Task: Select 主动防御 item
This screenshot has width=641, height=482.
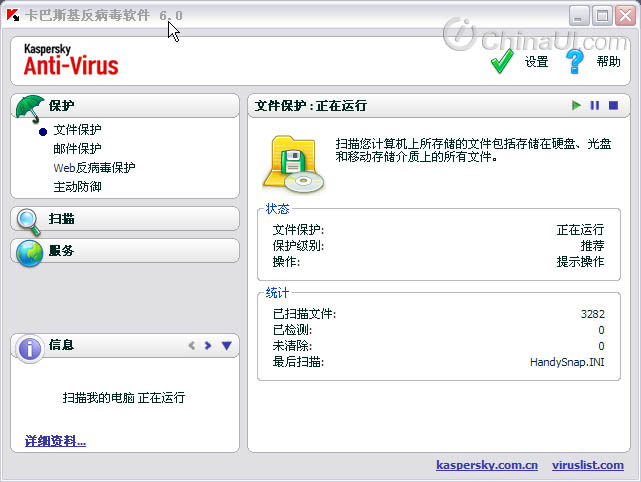Action: [77, 187]
